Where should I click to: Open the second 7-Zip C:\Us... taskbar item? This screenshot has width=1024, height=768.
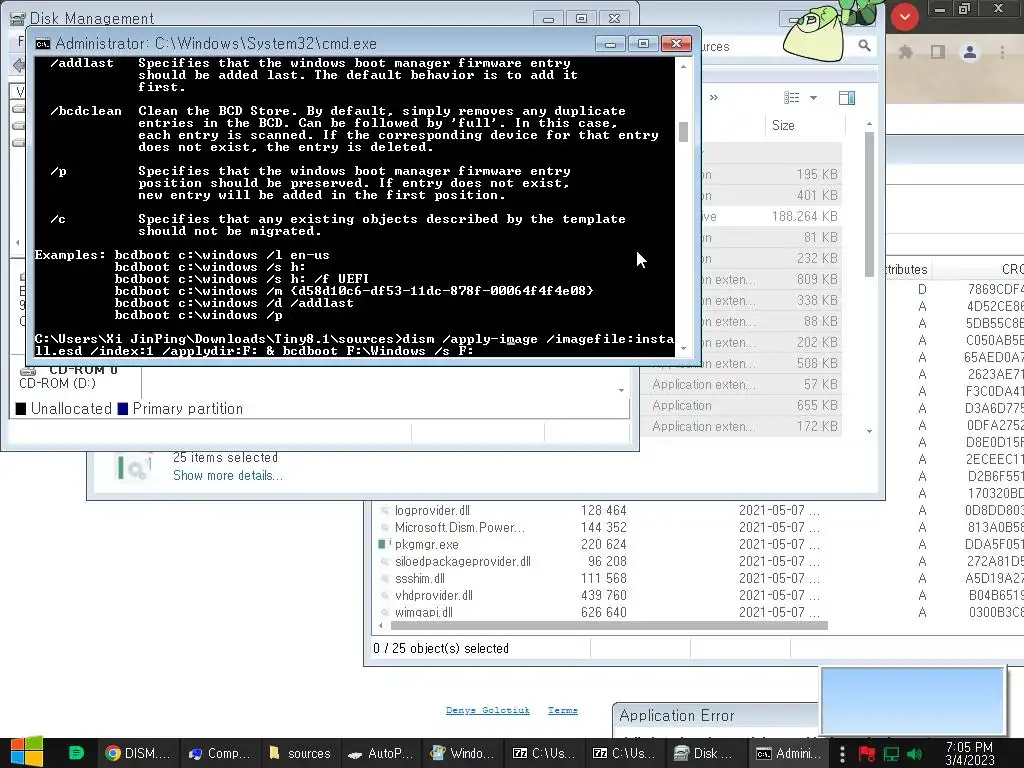coord(624,753)
